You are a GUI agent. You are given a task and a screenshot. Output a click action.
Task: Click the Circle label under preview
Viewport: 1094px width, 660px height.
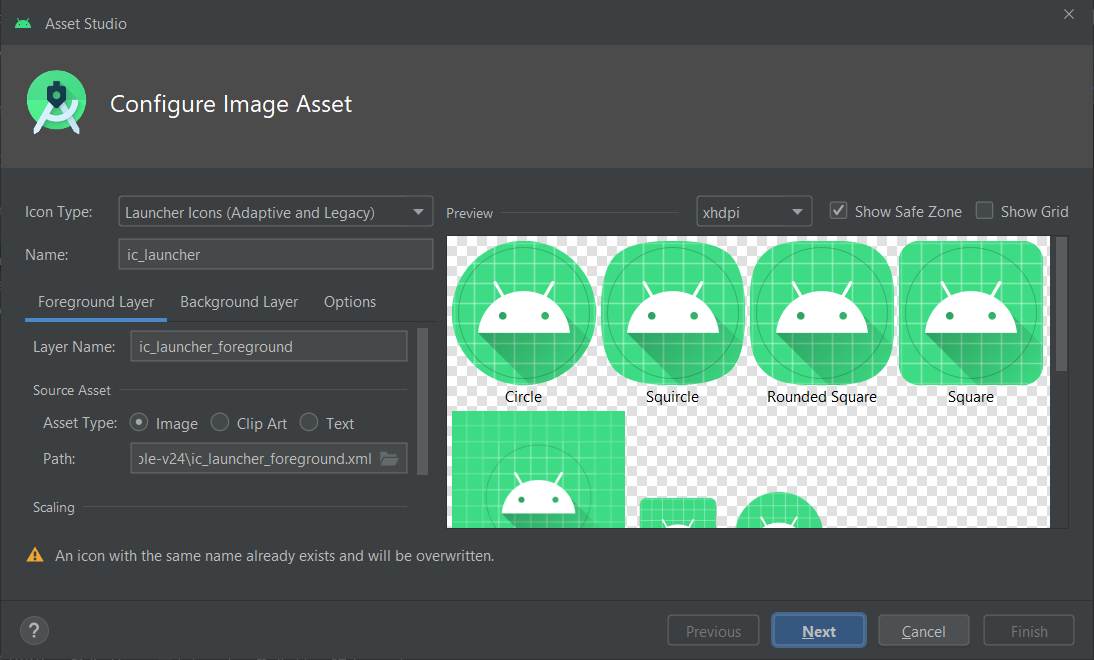pos(523,396)
